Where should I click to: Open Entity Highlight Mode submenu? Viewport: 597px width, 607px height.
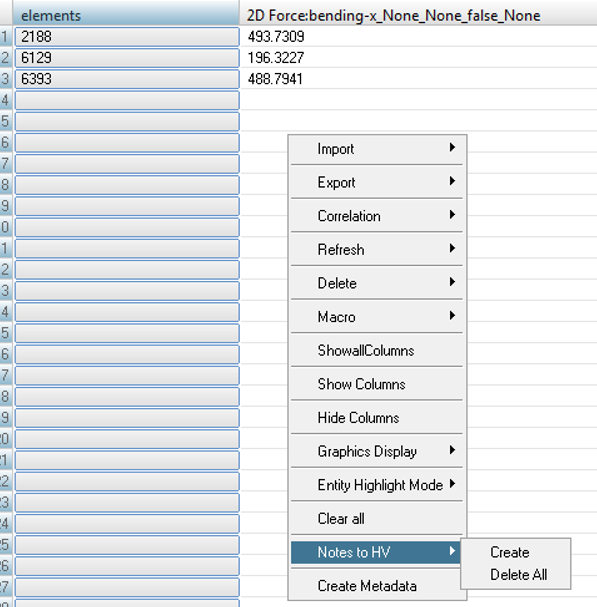coord(377,485)
